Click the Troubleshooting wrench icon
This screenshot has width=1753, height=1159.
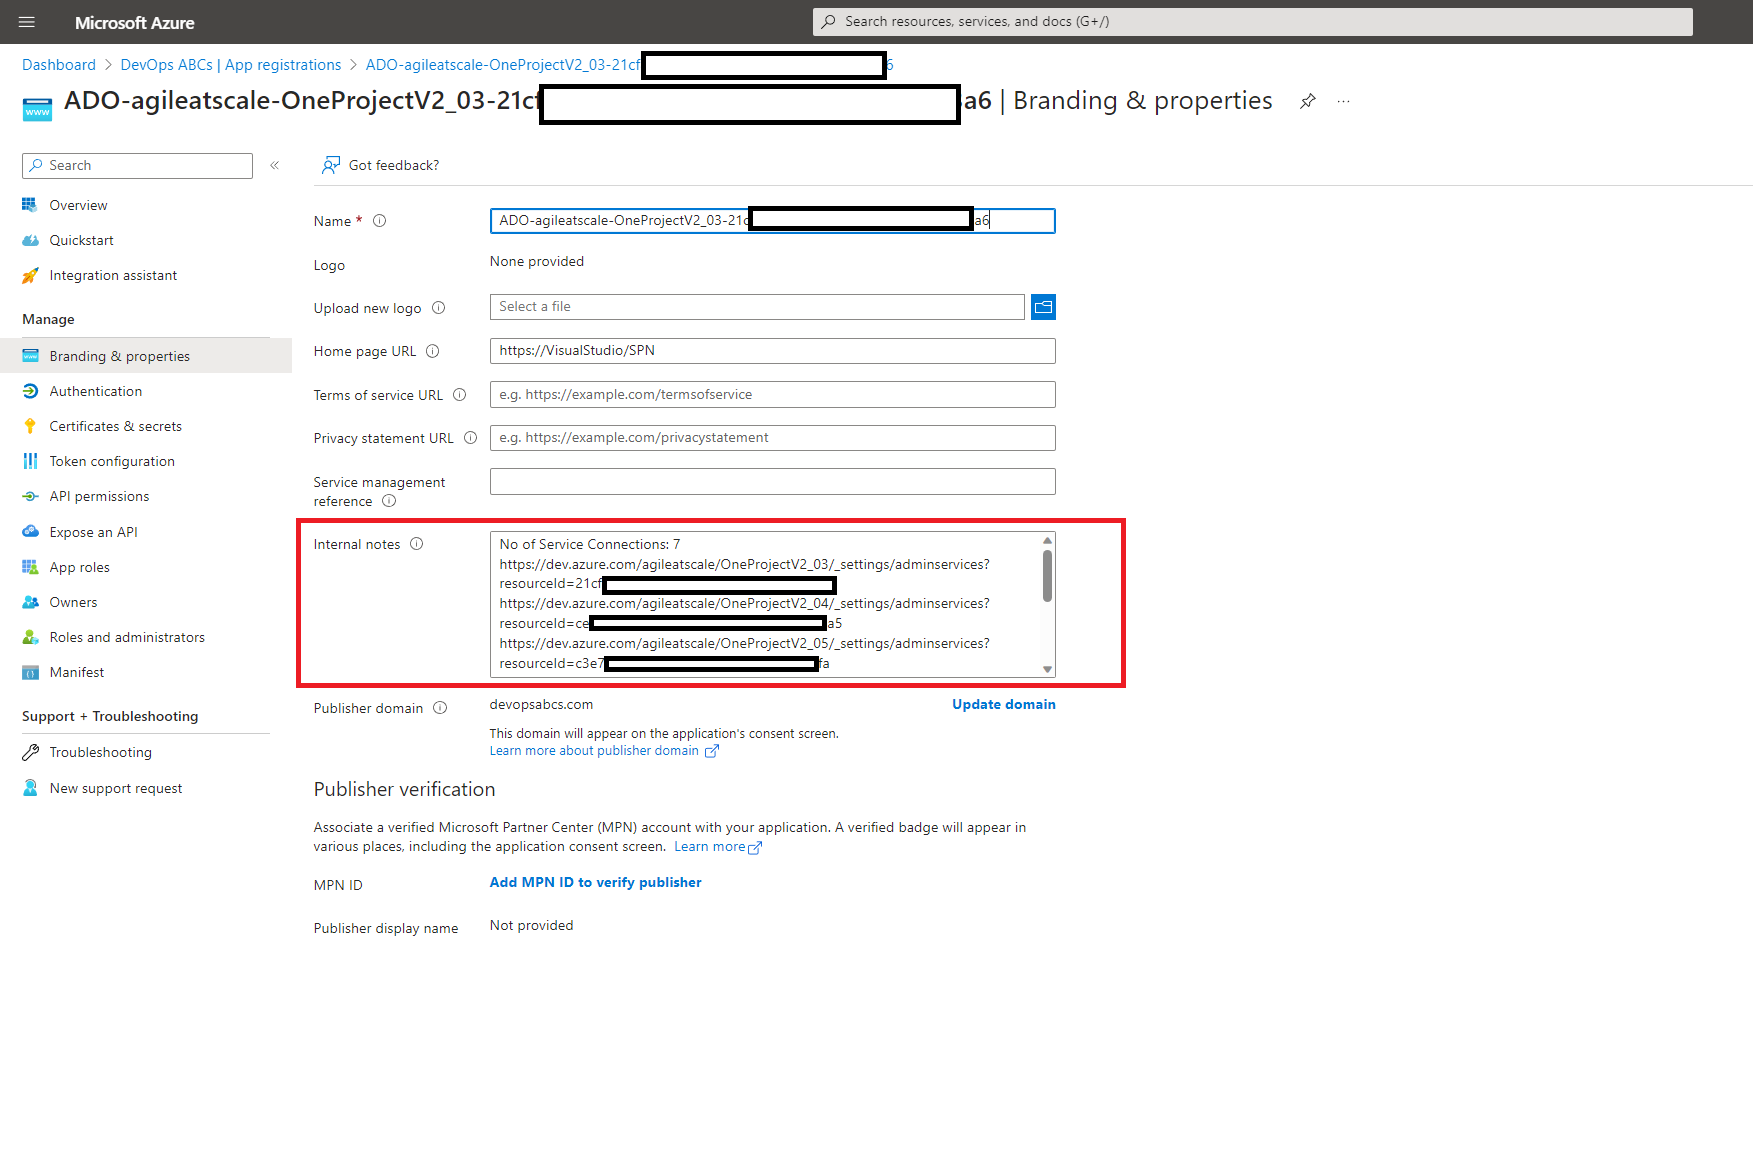tap(30, 752)
